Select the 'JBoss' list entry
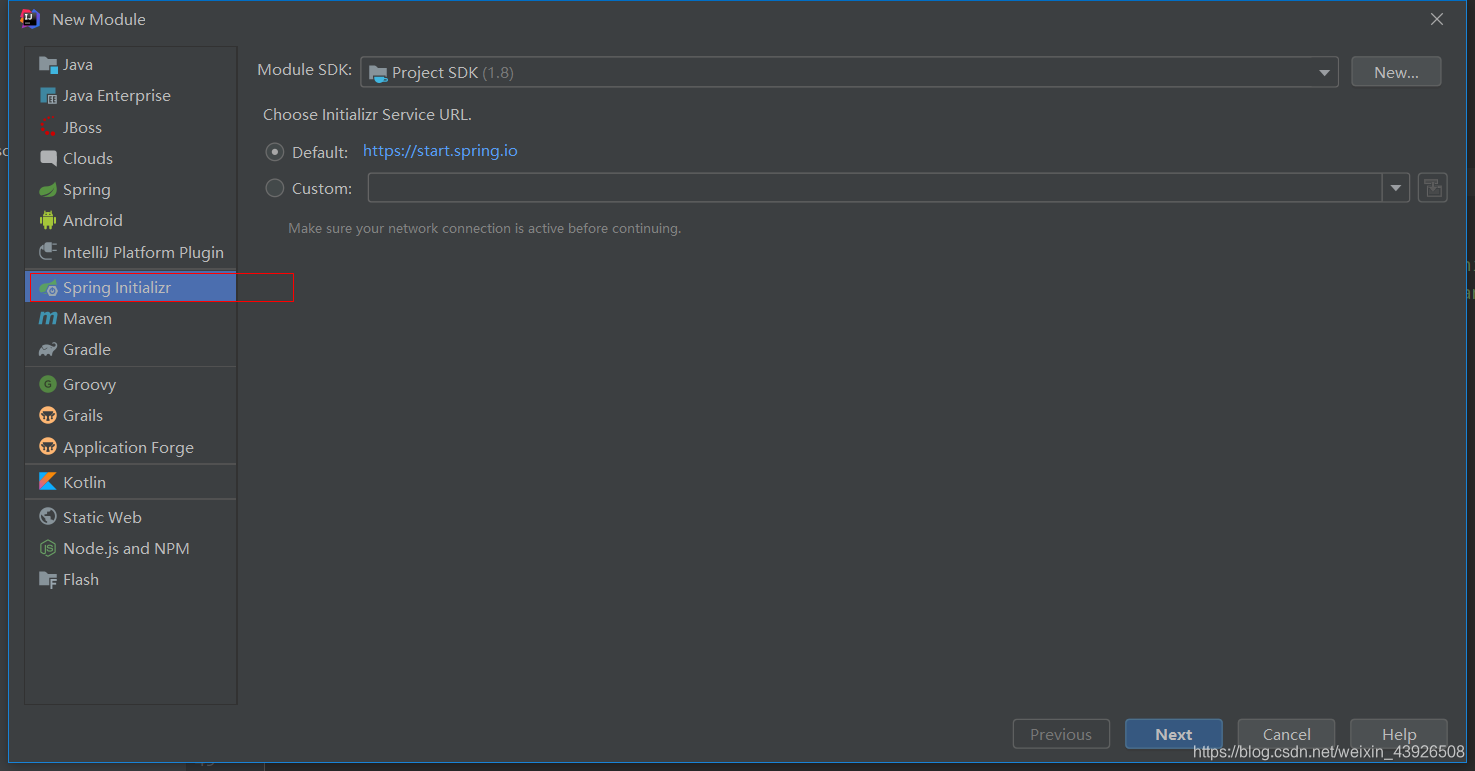Viewport: 1475px width, 771px height. (x=131, y=127)
